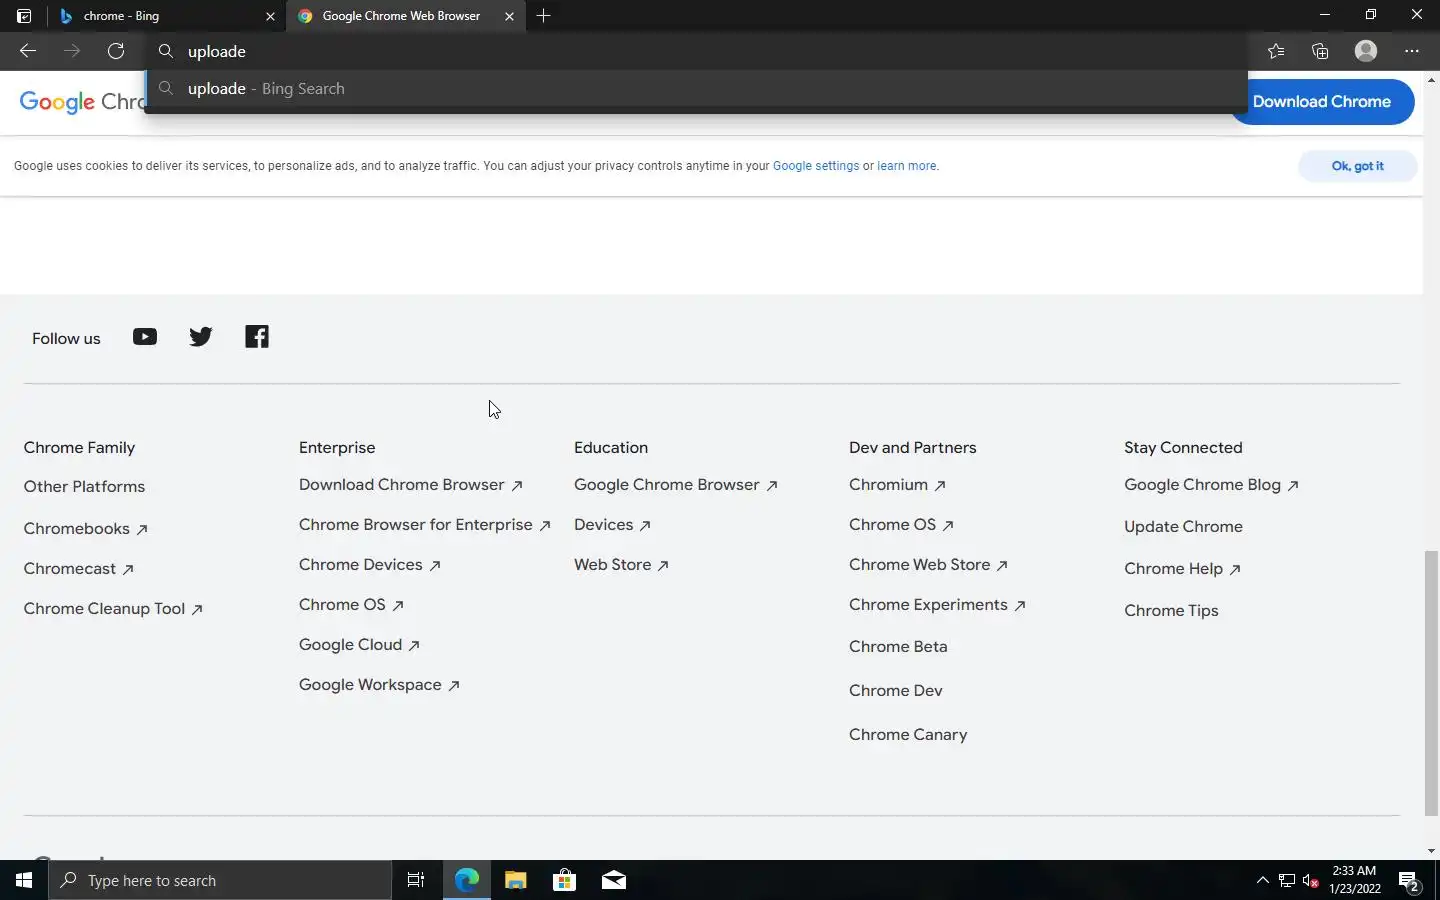Open Chrome OS link under Dev and Partners
This screenshot has height=900, width=1440.
(901, 525)
